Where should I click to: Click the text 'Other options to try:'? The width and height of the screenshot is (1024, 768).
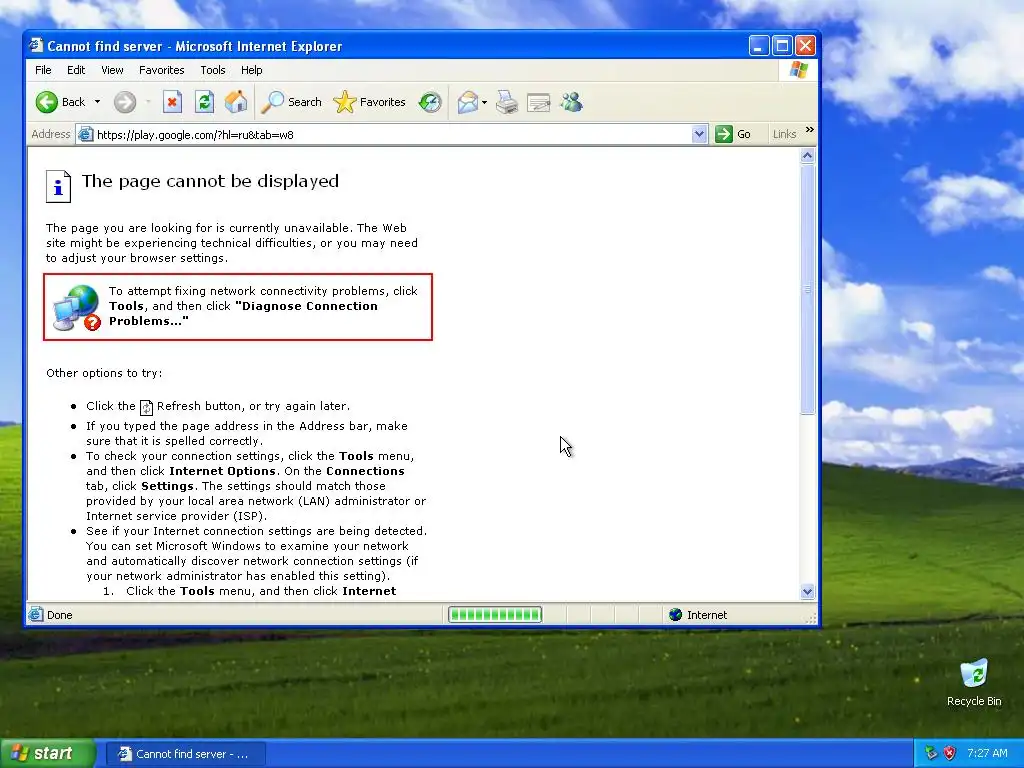coord(104,373)
